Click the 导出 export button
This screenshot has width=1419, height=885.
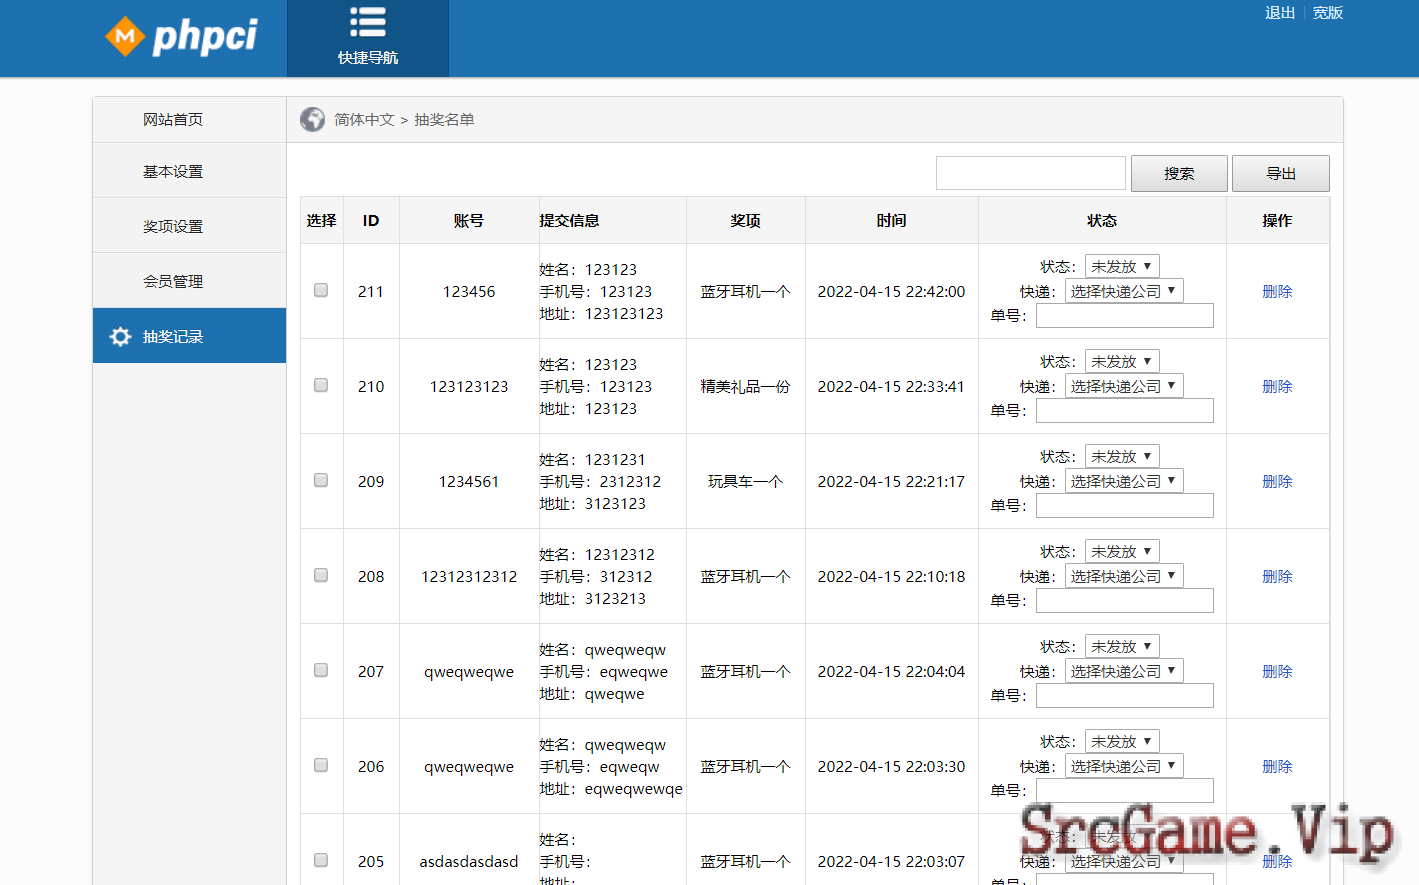point(1280,174)
